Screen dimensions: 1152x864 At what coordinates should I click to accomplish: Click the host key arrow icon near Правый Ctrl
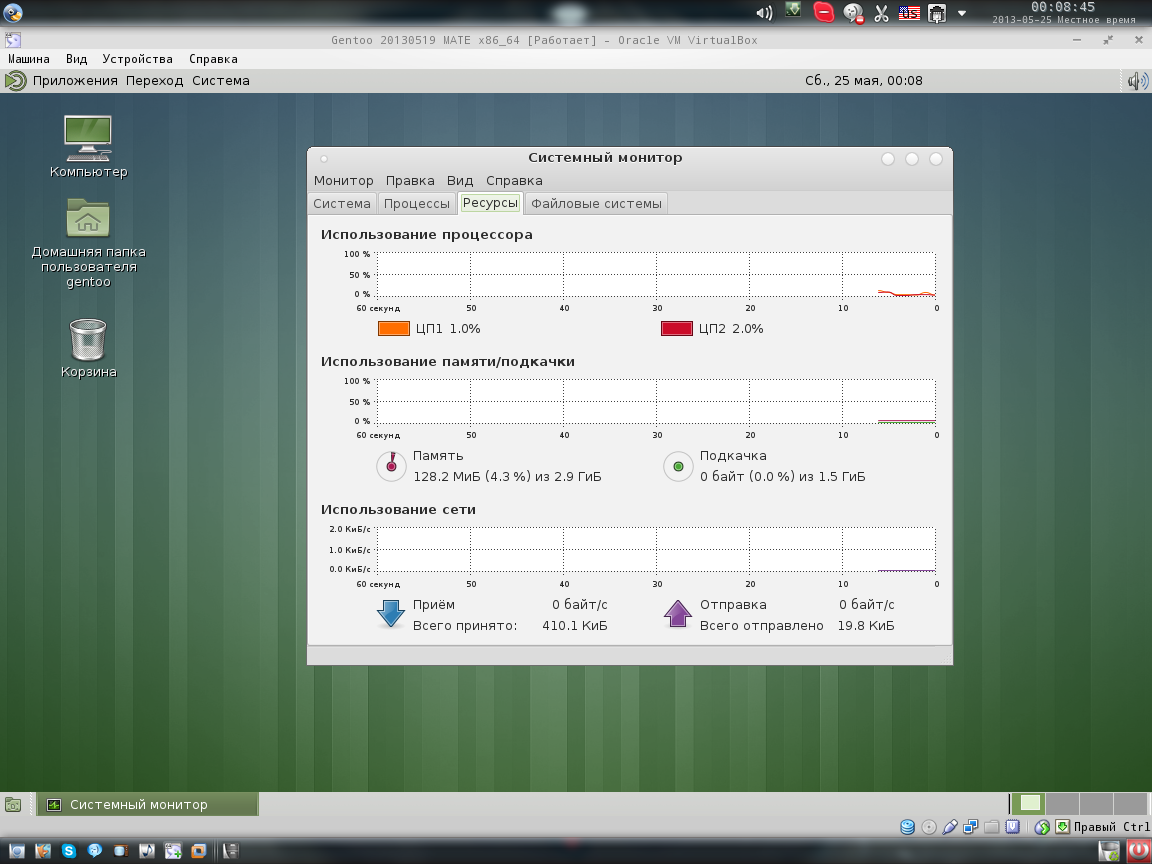click(1062, 827)
